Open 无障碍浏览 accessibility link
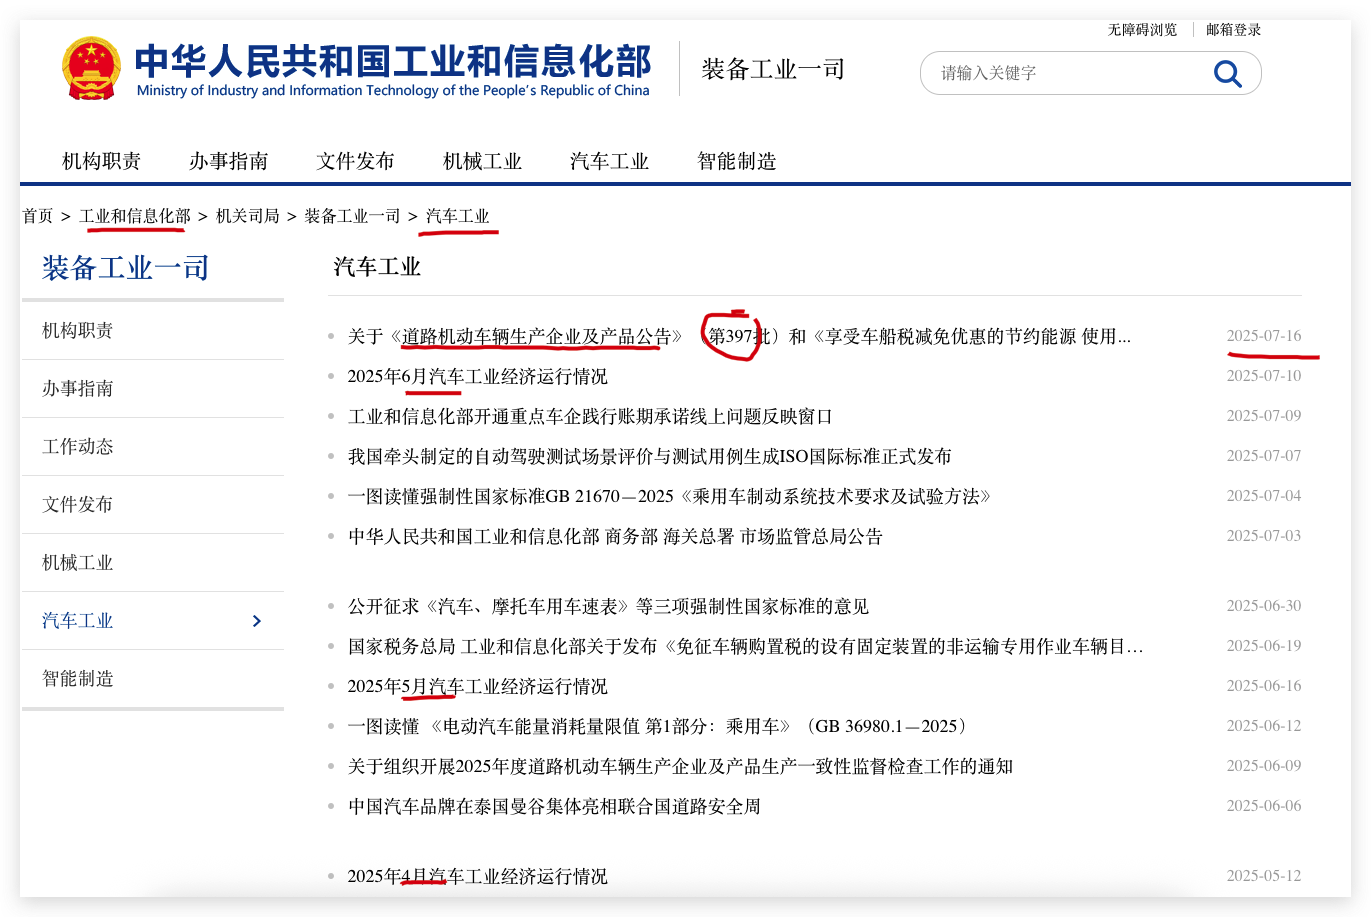This screenshot has height=917, width=1371. click(x=1142, y=30)
